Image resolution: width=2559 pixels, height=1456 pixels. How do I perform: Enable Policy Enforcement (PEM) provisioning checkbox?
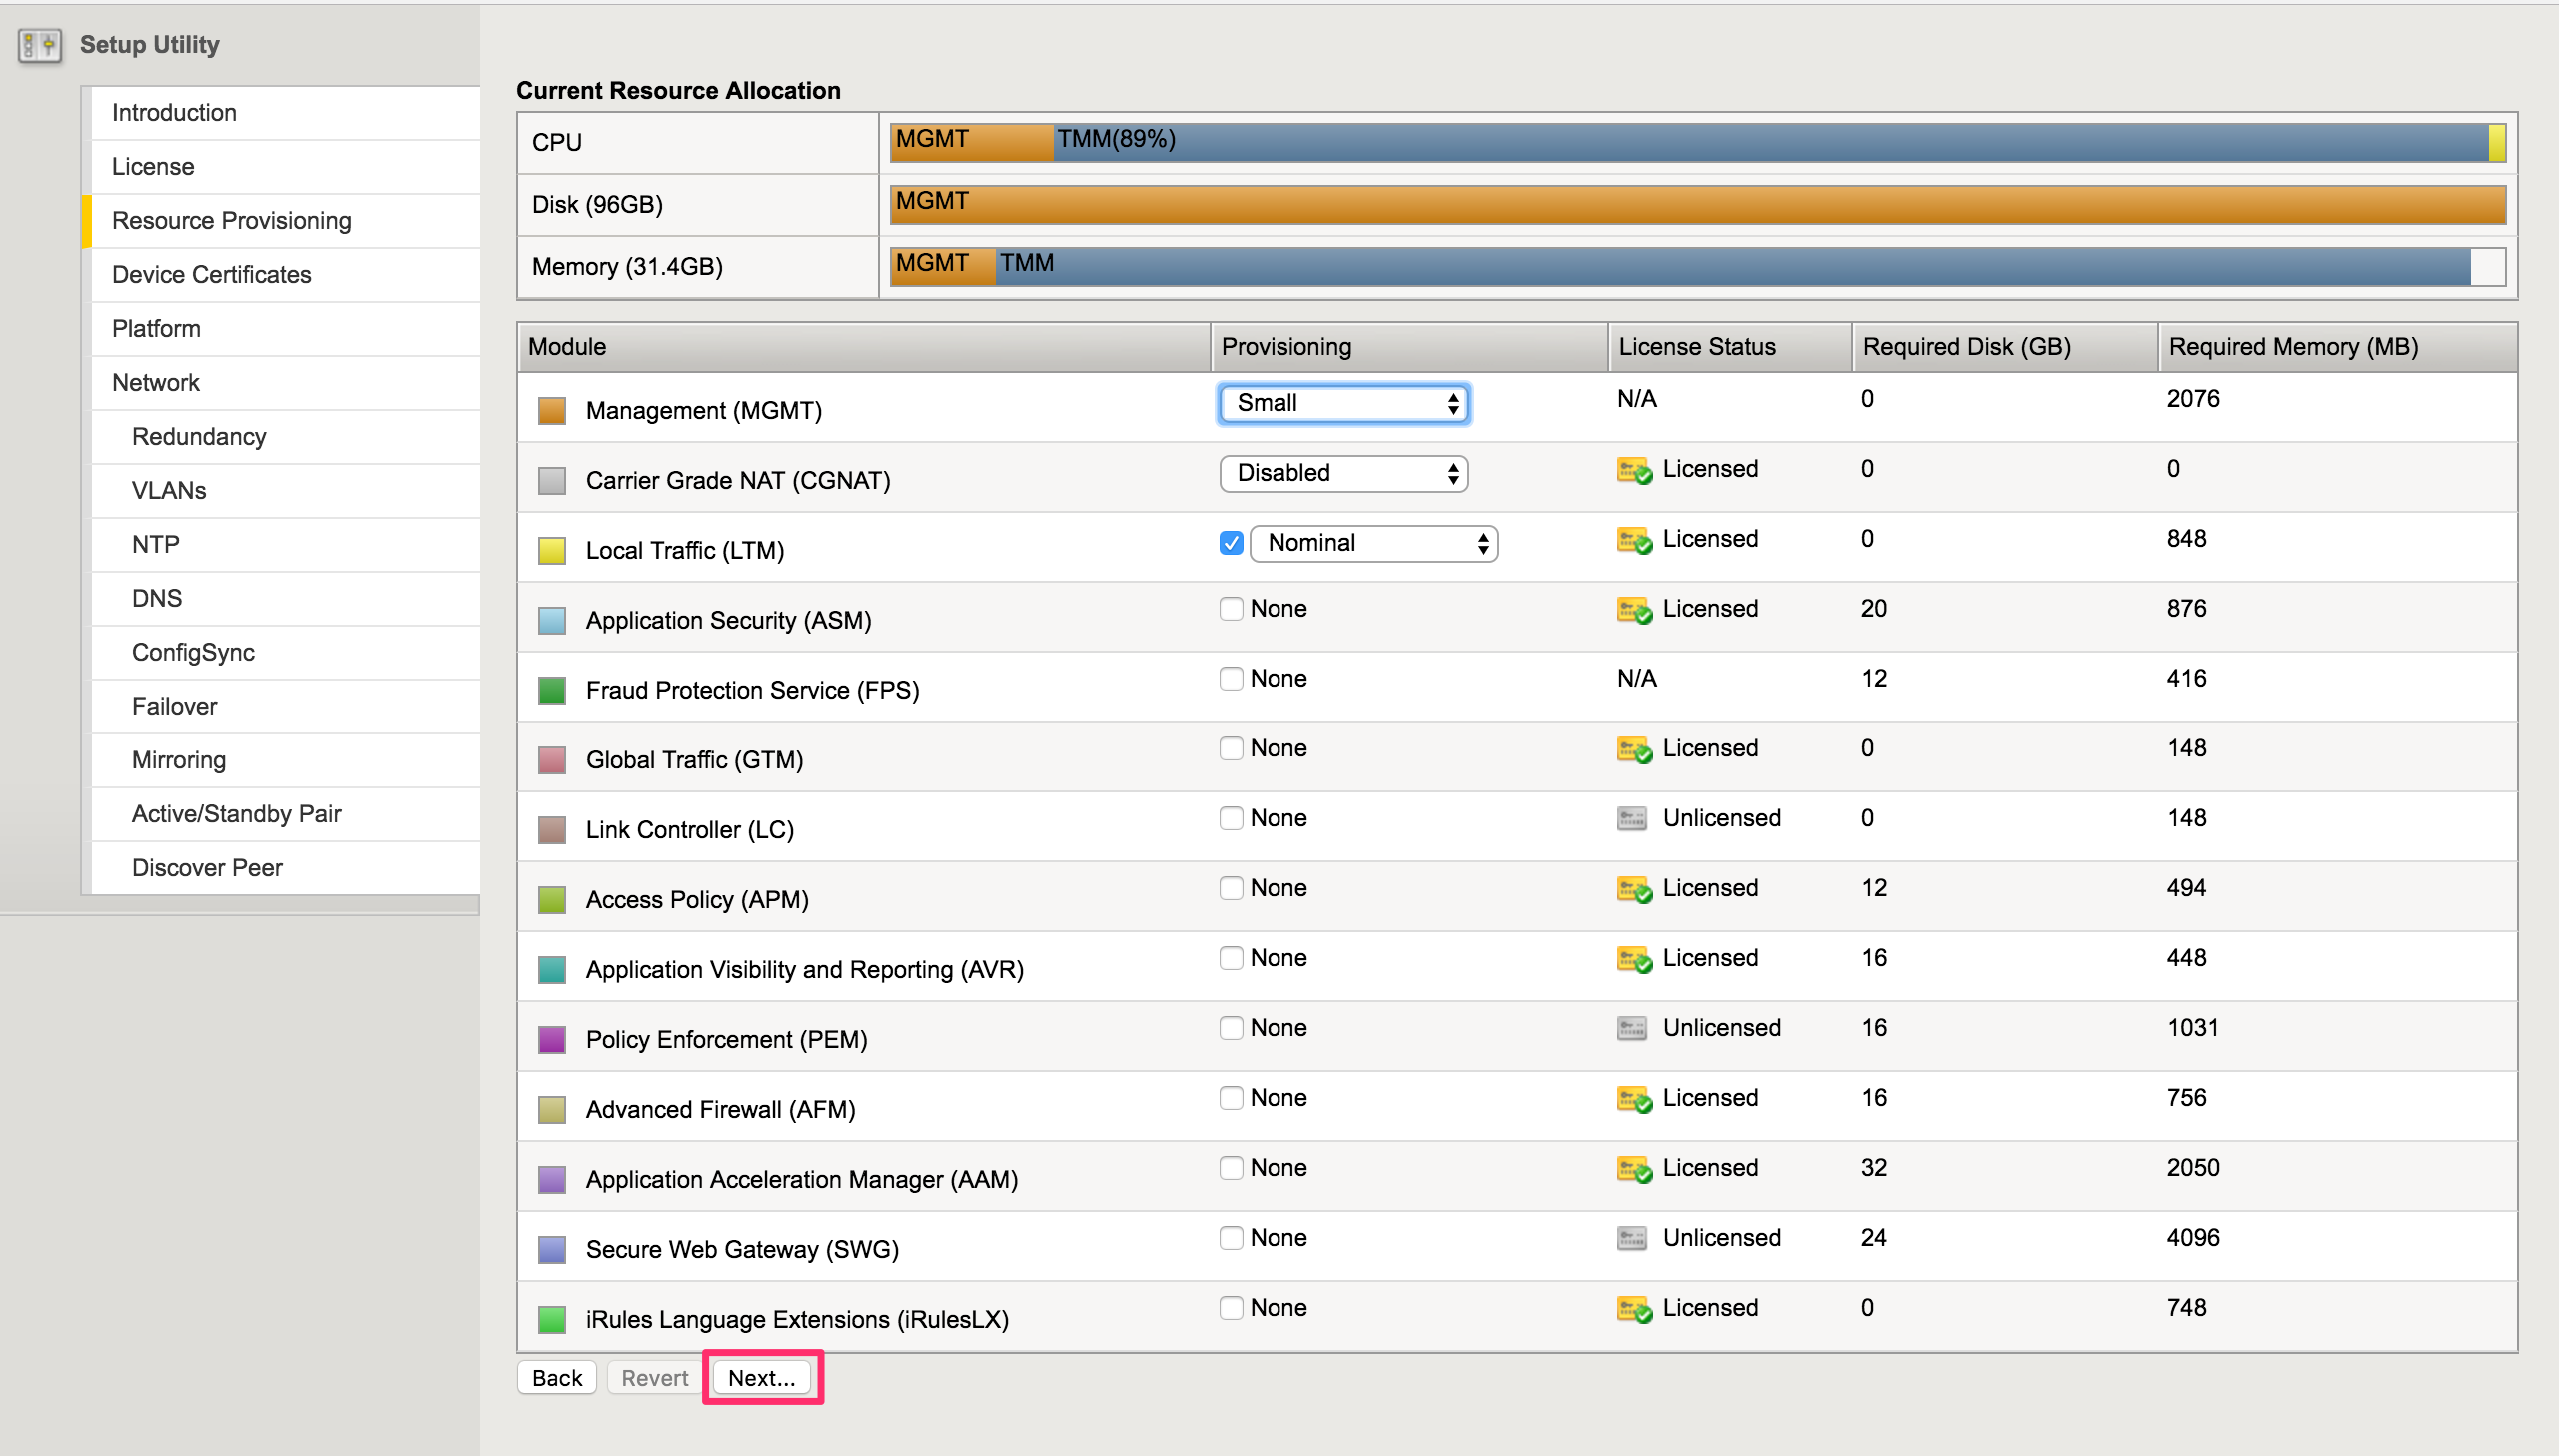tap(1231, 1029)
